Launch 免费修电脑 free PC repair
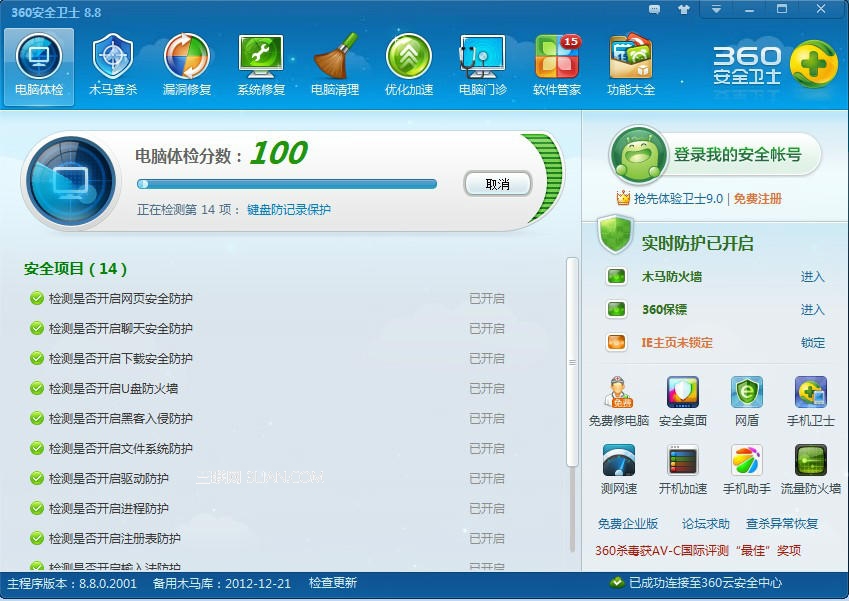The height and width of the screenshot is (601, 849). point(618,398)
